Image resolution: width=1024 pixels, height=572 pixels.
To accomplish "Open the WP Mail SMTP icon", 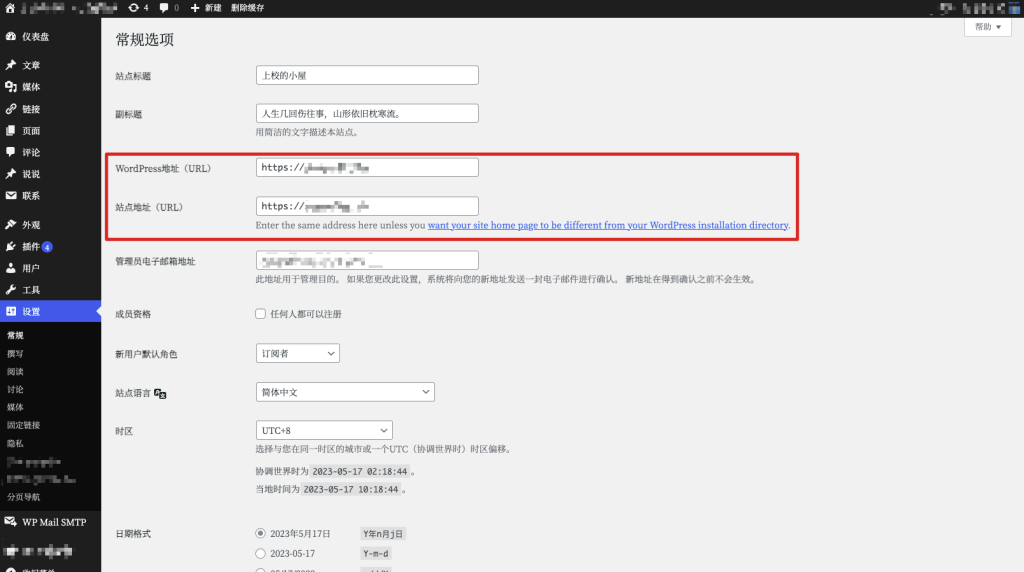I will pos(10,522).
